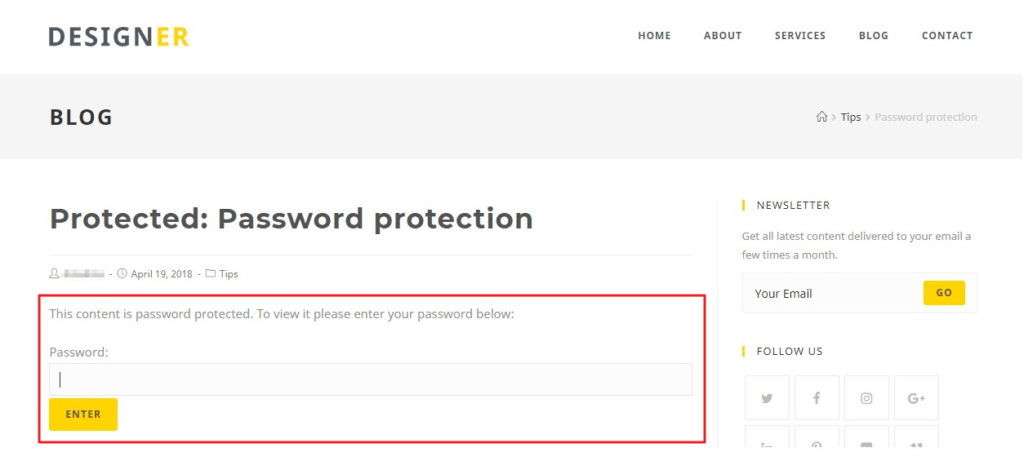This screenshot has height=470, width=1024.
Task: Open the BLOG menu item
Action: [x=873, y=36]
